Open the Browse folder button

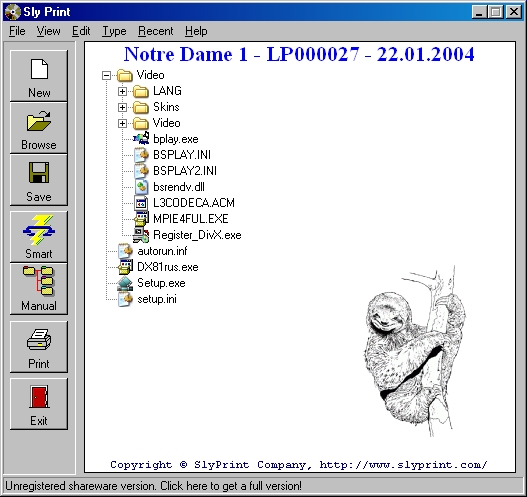(x=39, y=128)
